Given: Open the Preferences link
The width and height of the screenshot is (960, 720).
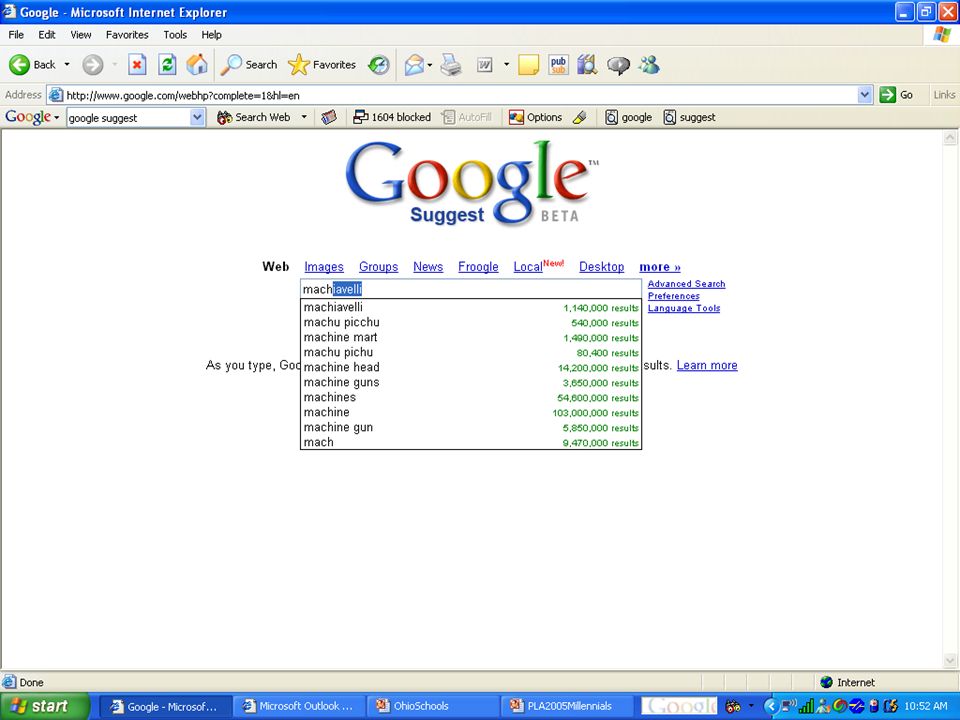Looking at the screenshot, I should point(673,296).
